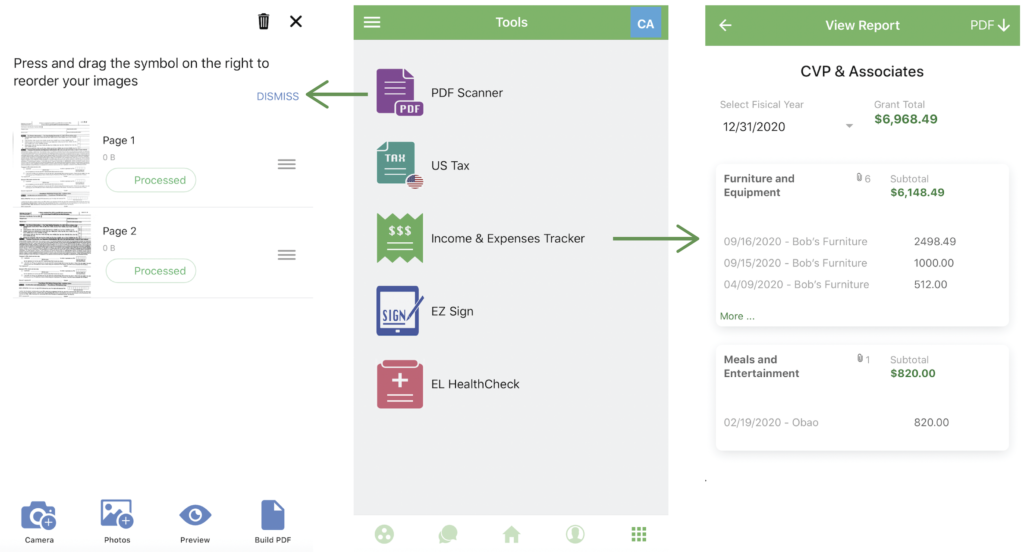
Task: Click the $820.00 subtotal value
Action: (x=913, y=374)
